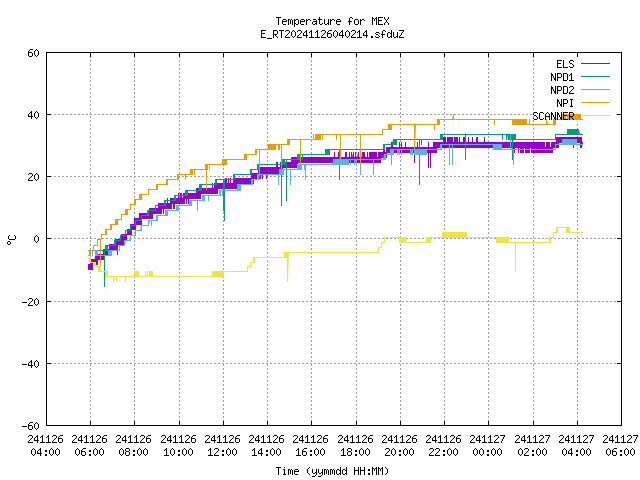640x480 pixels.
Task: Click the x-axis tick 241126 14:00
Action: click(x=267, y=446)
